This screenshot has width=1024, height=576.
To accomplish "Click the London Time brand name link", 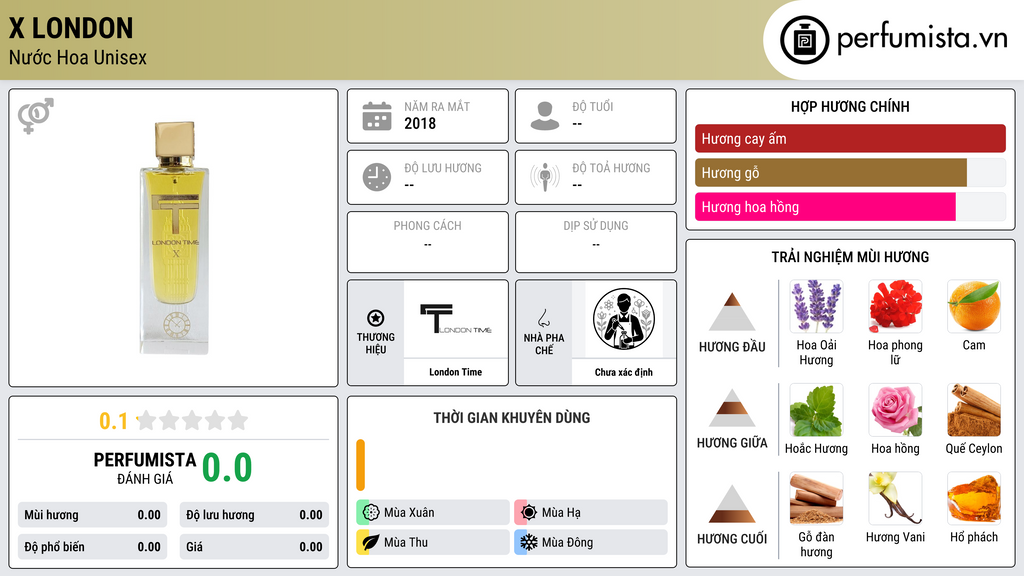I will [456, 372].
